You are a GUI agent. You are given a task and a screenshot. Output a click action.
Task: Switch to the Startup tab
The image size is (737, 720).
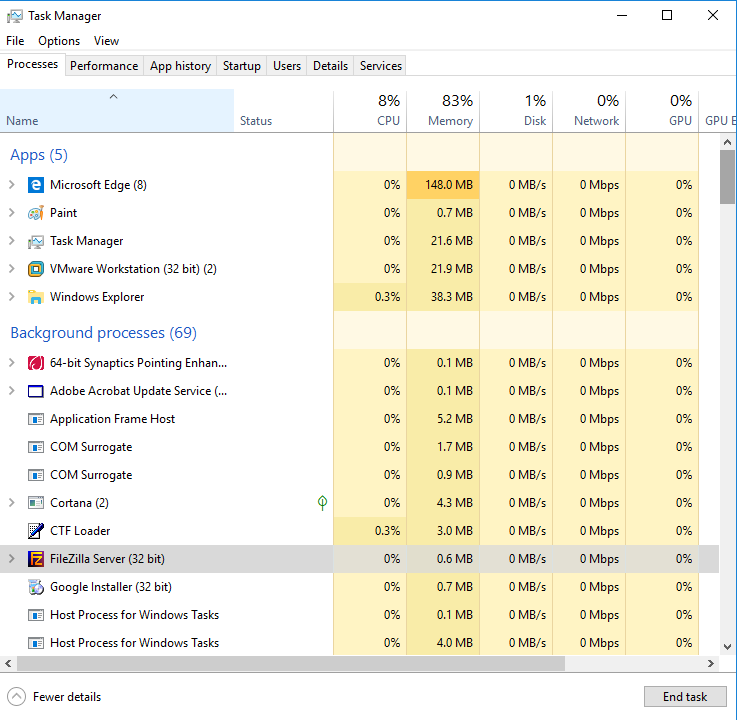pyautogui.click(x=242, y=66)
